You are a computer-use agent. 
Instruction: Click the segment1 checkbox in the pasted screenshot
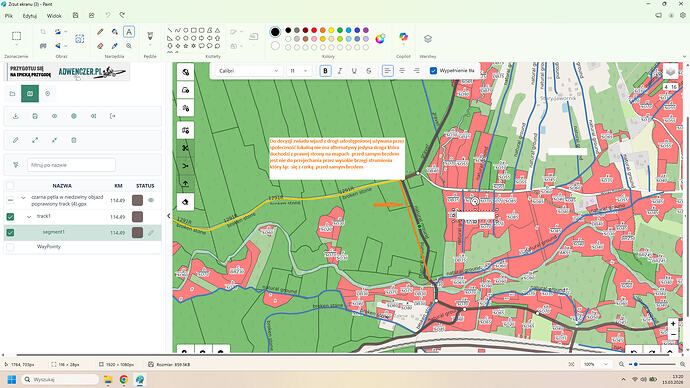coord(10,232)
